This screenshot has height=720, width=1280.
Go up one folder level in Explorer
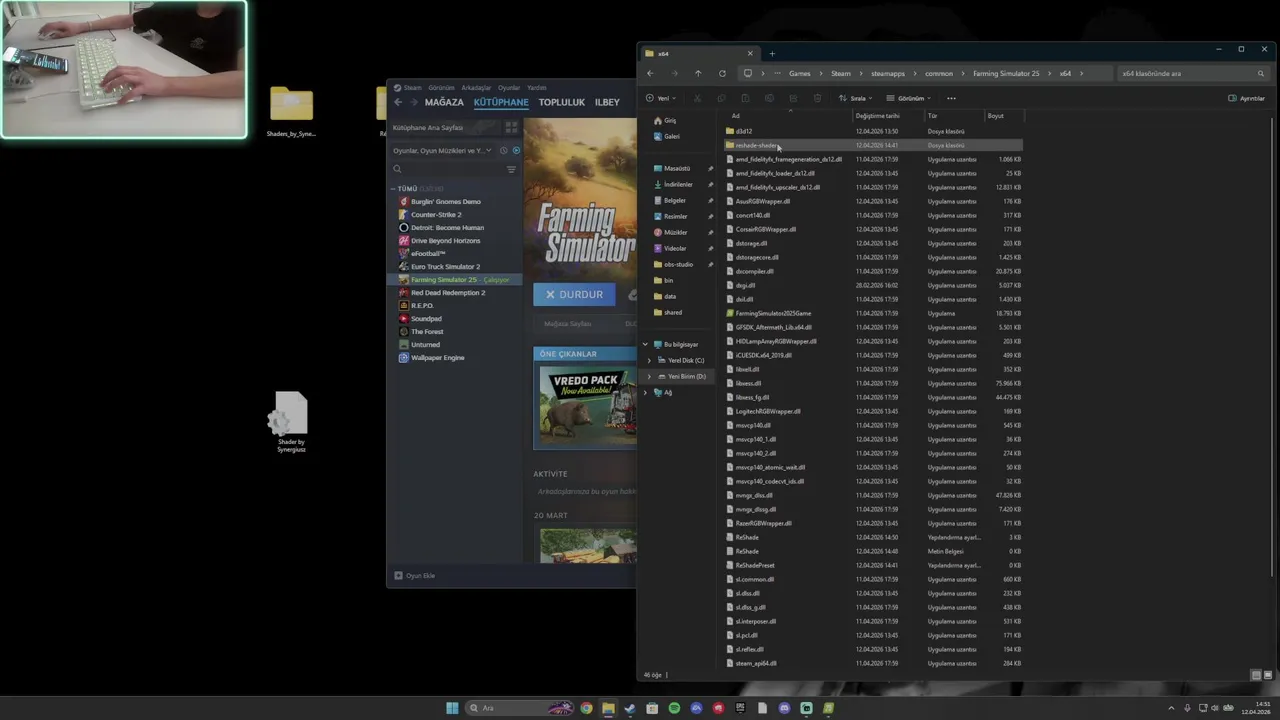click(x=698, y=73)
